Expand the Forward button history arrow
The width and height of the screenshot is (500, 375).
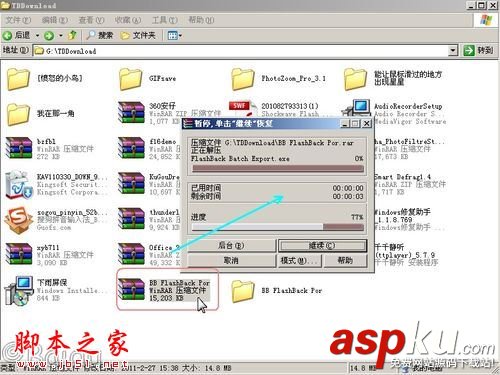coord(61,35)
